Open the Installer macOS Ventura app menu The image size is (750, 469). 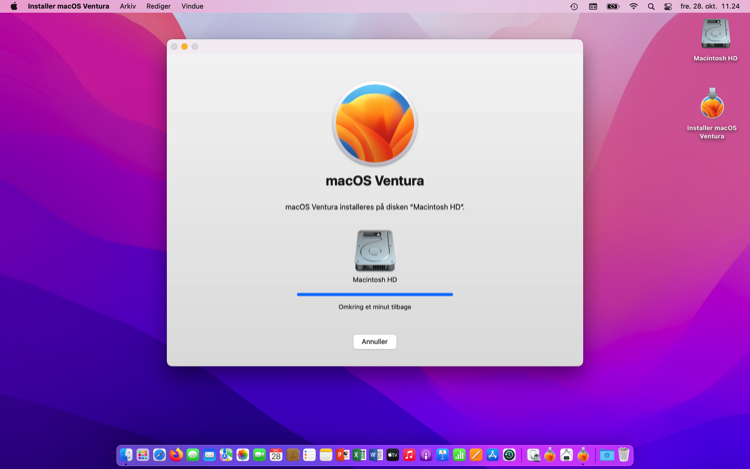[x=68, y=6]
